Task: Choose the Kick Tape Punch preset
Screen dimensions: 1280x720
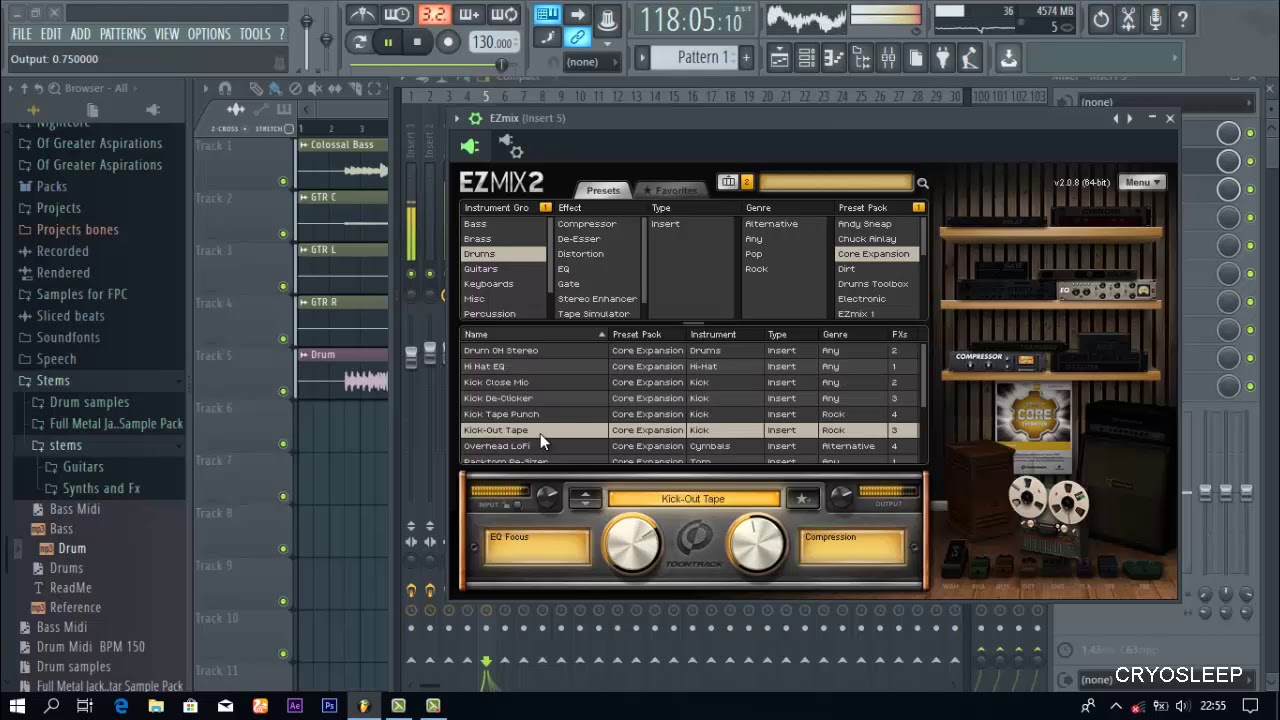Action: 690,414
